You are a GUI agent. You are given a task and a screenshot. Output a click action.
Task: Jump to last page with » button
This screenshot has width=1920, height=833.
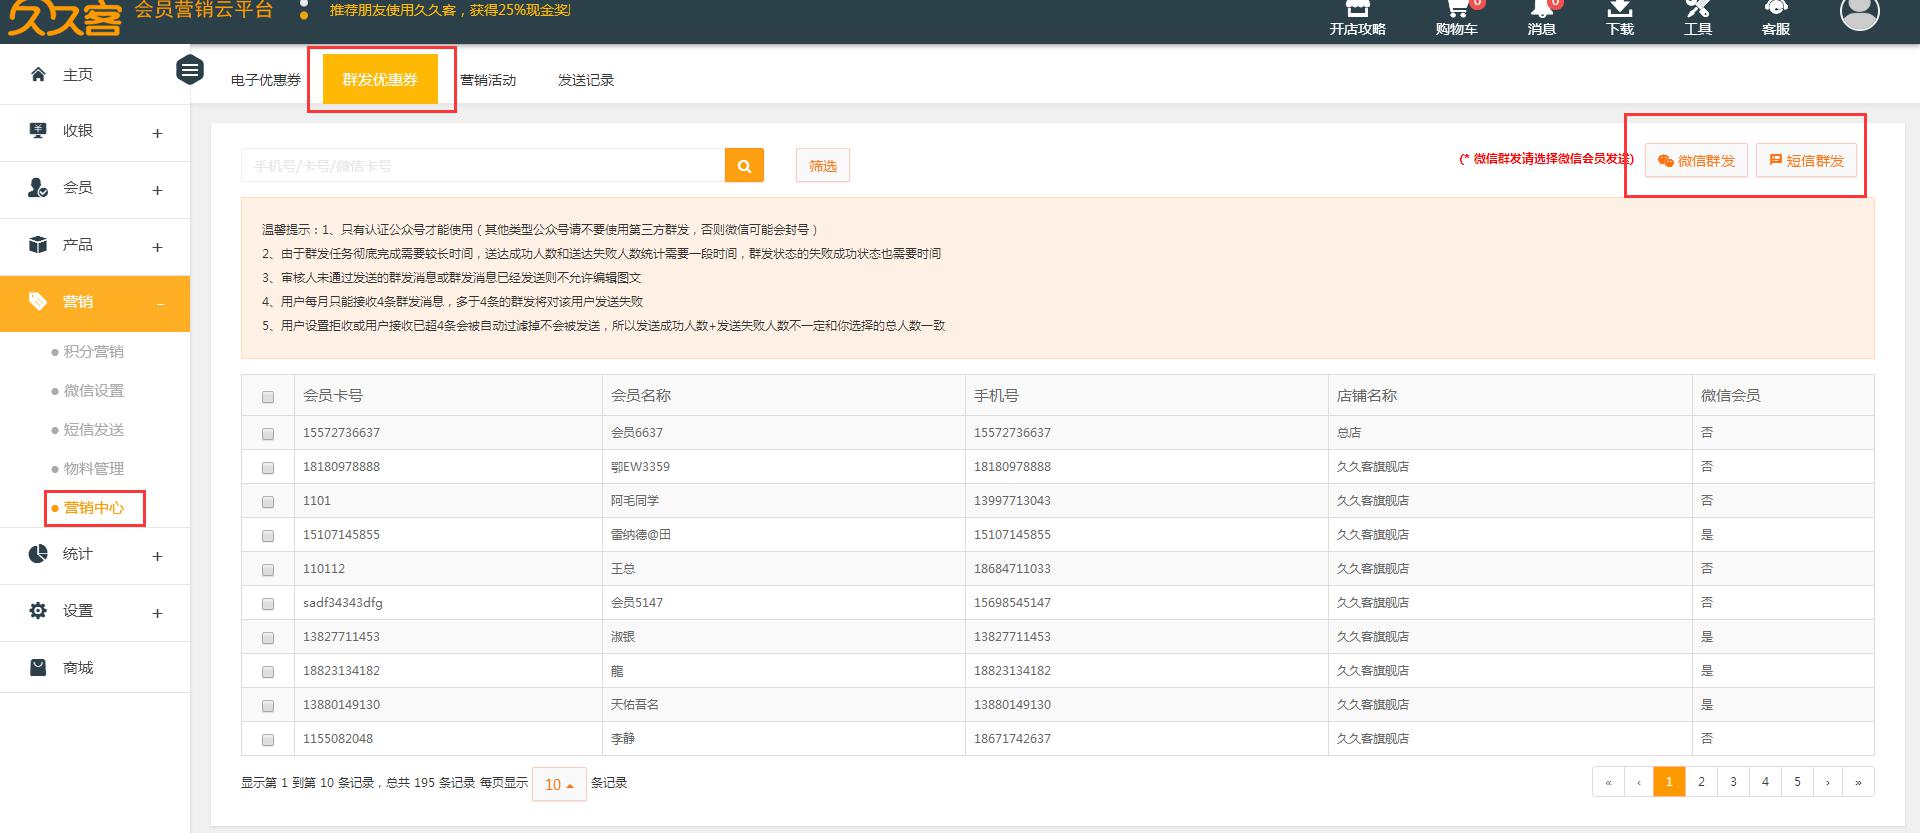(x=1859, y=782)
